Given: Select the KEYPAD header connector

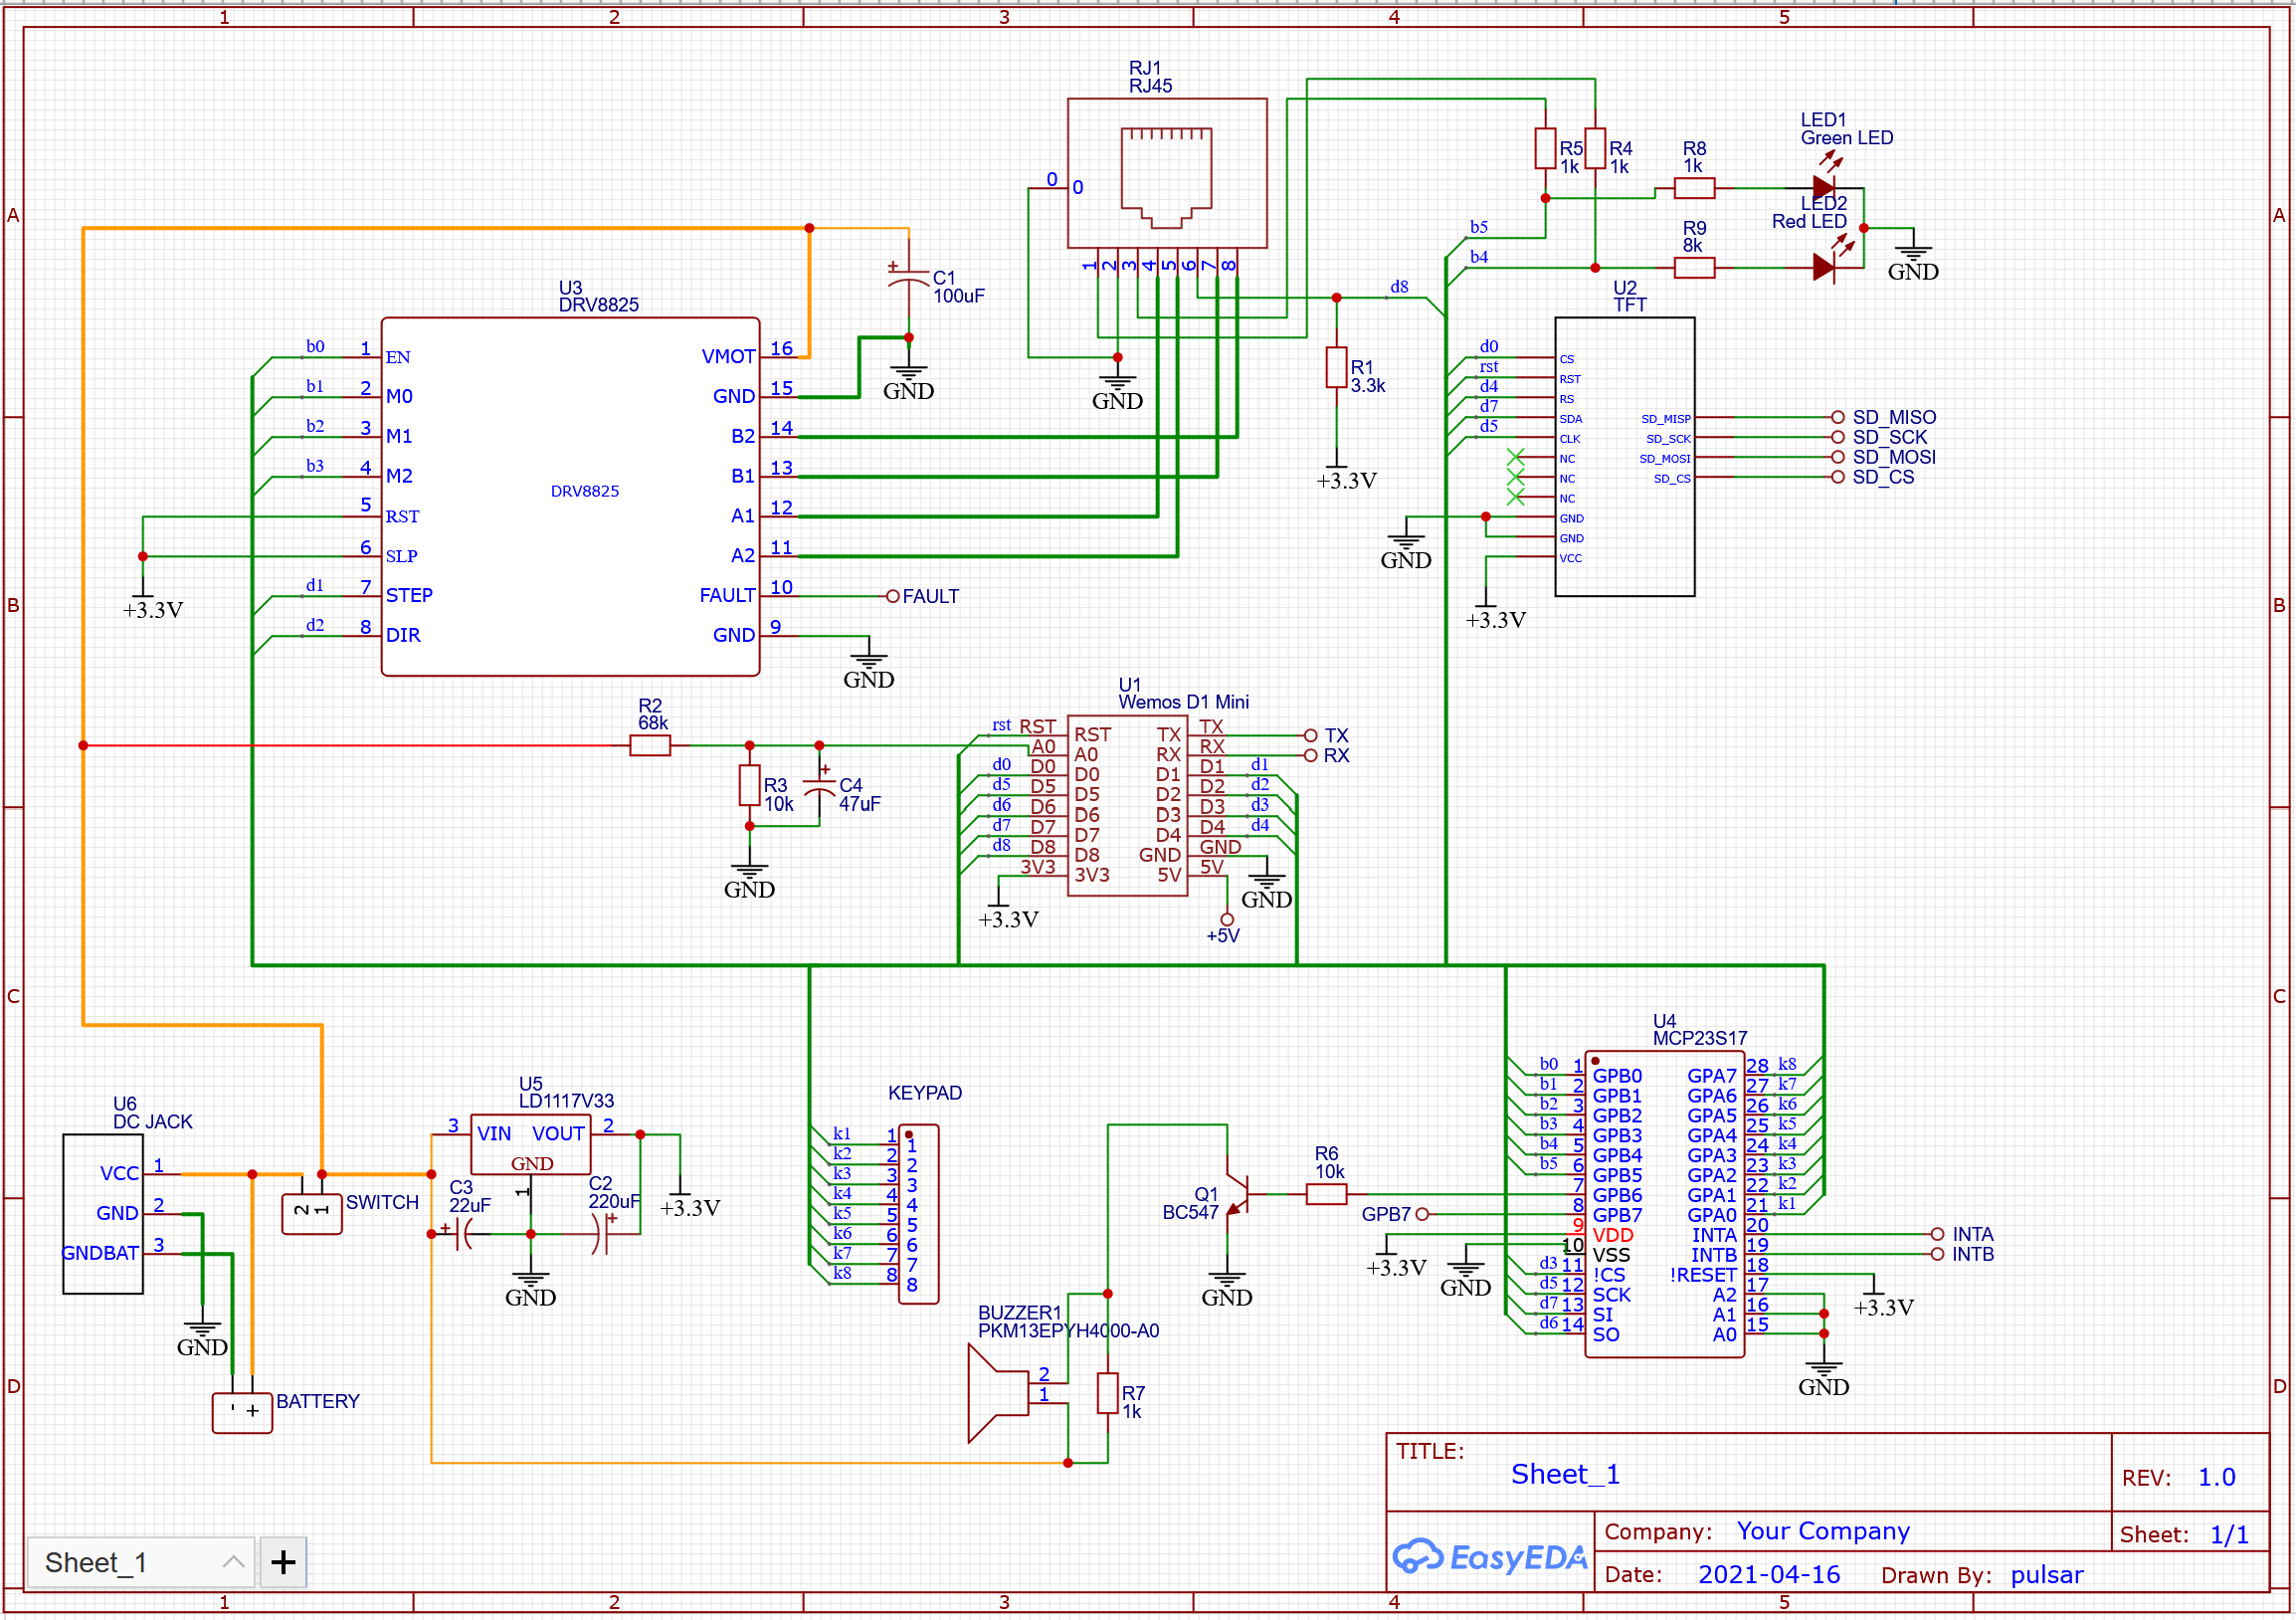Looking at the screenshot, I should [x=918, y=1213].
